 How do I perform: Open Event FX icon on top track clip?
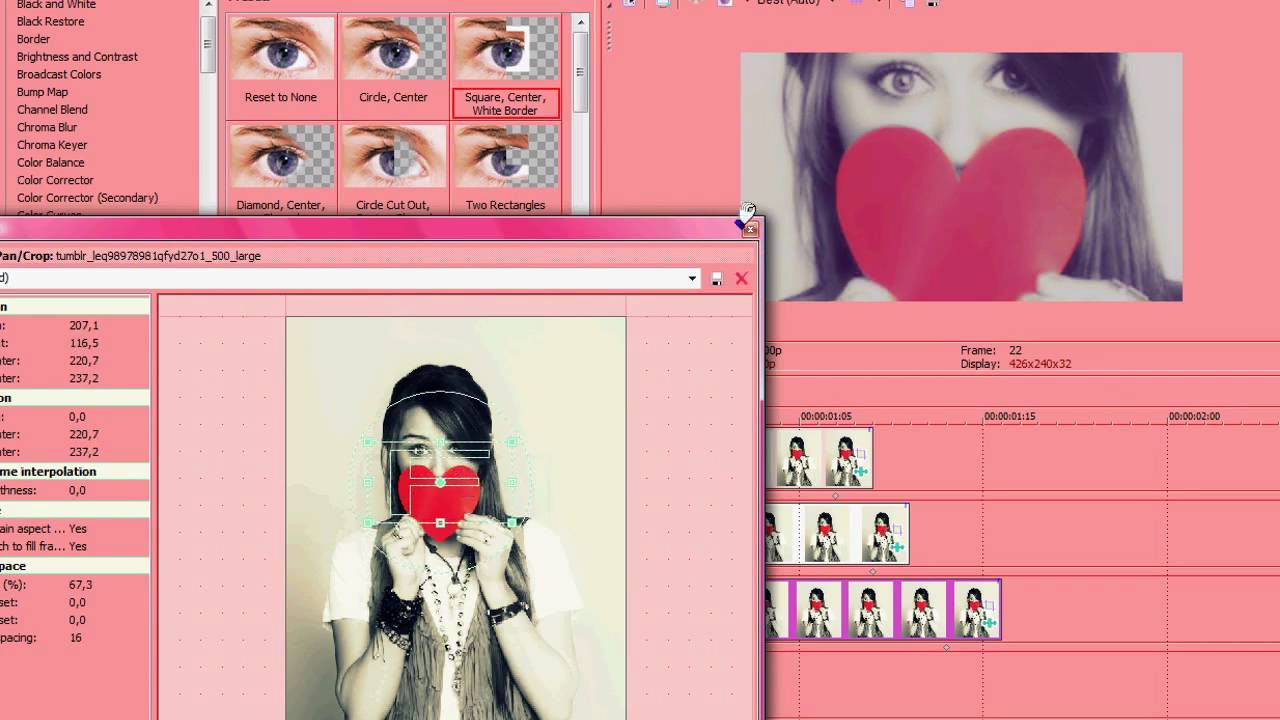[861, 471]
